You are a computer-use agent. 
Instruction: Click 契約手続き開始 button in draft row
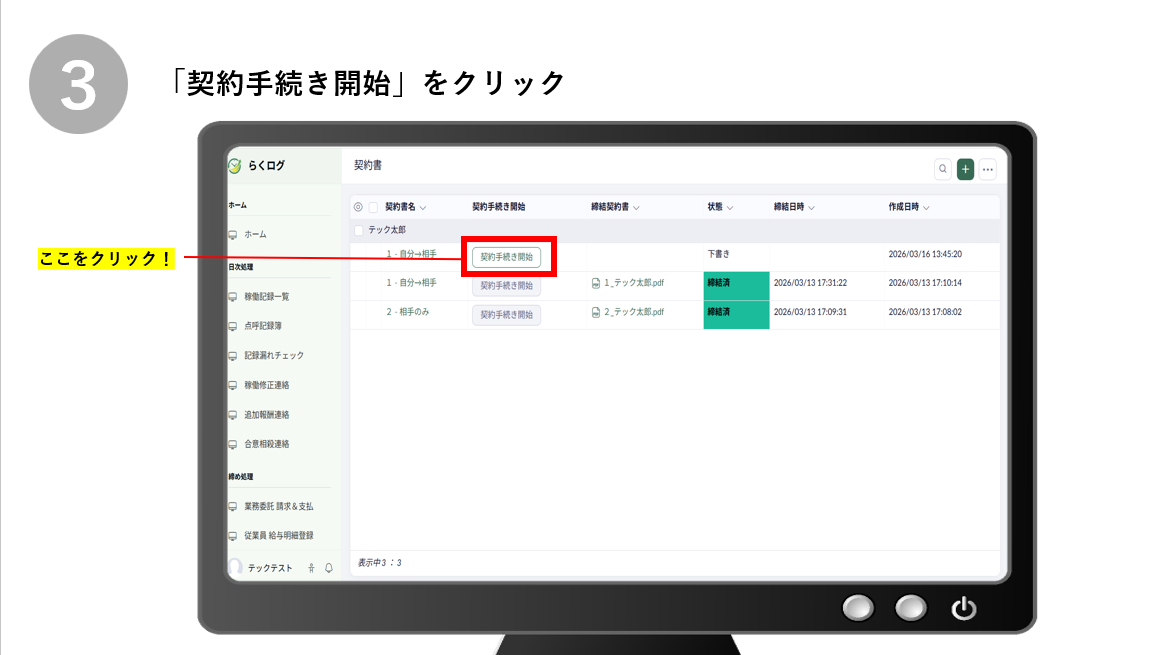point(506,257)
